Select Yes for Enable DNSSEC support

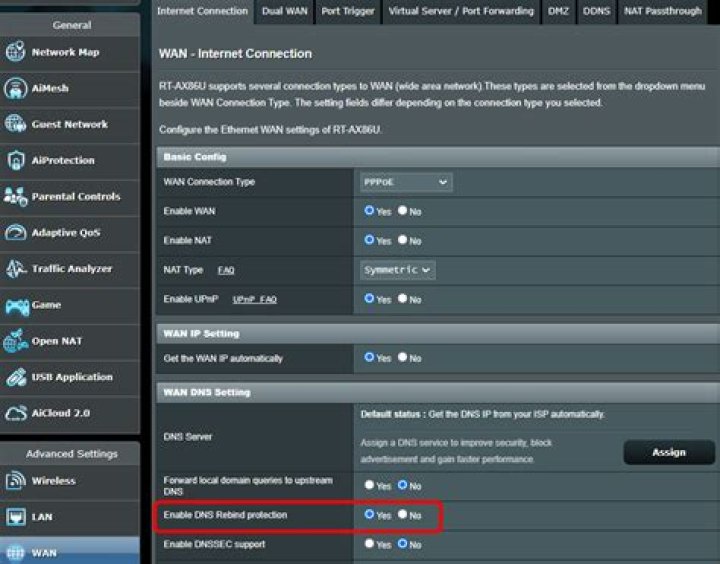(369, 544)
